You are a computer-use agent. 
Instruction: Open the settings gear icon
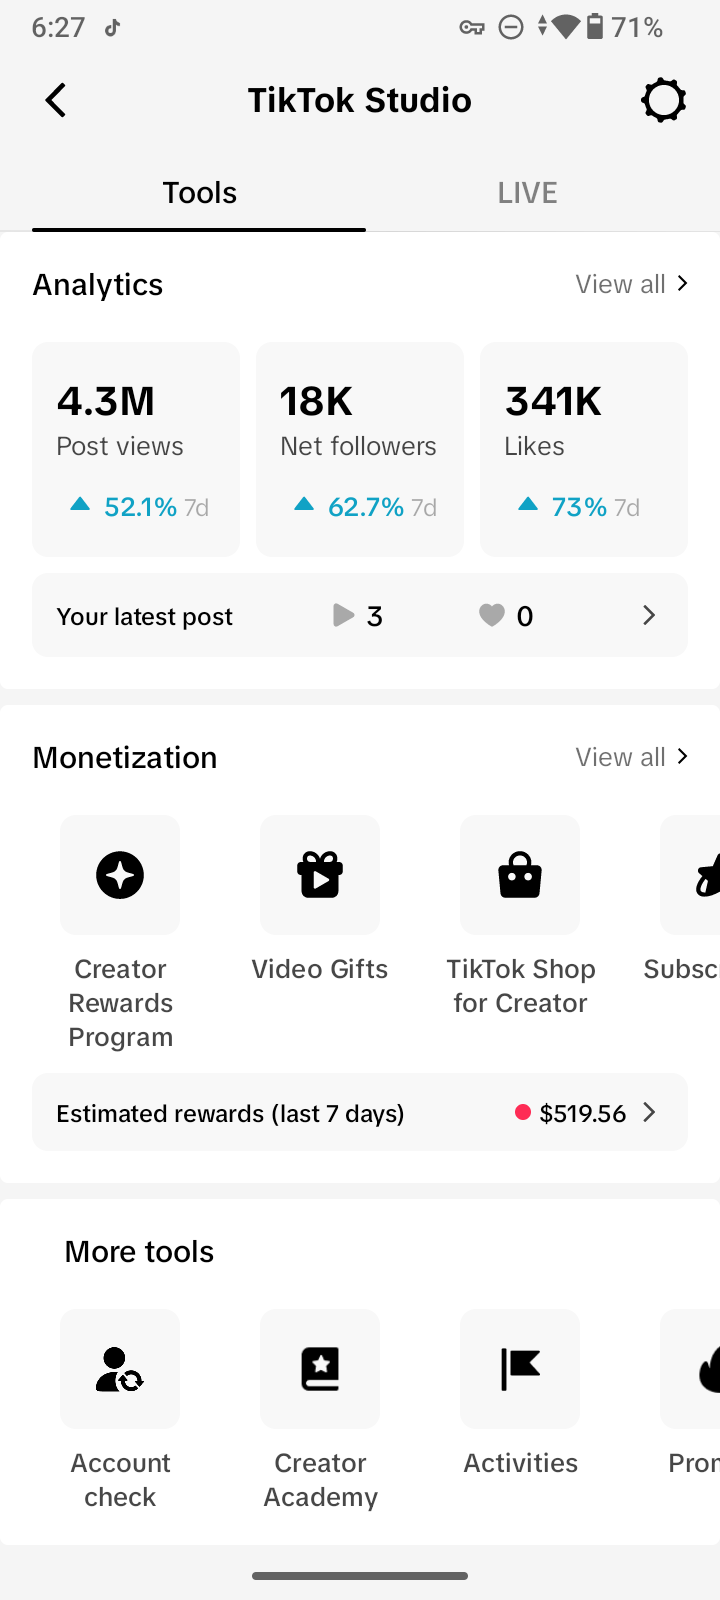(x=664, y=100)
